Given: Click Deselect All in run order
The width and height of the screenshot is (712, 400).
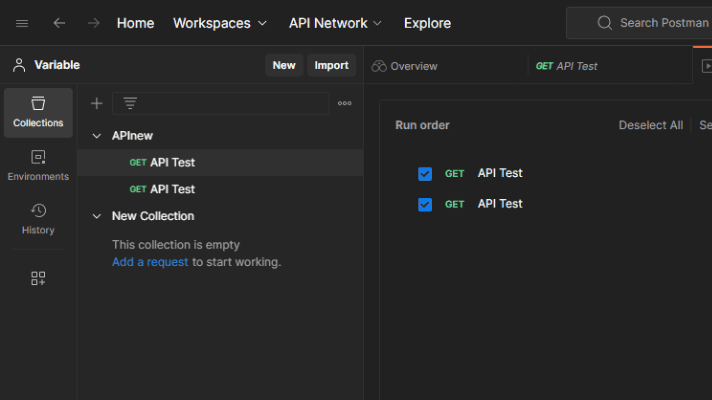Looking at the screenshot, I should [x=651, y=125].
